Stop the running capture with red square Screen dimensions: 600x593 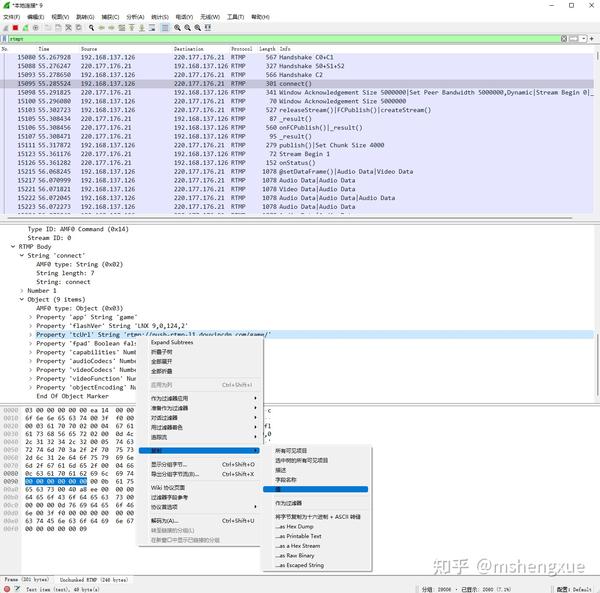click(x=15, y=28)
